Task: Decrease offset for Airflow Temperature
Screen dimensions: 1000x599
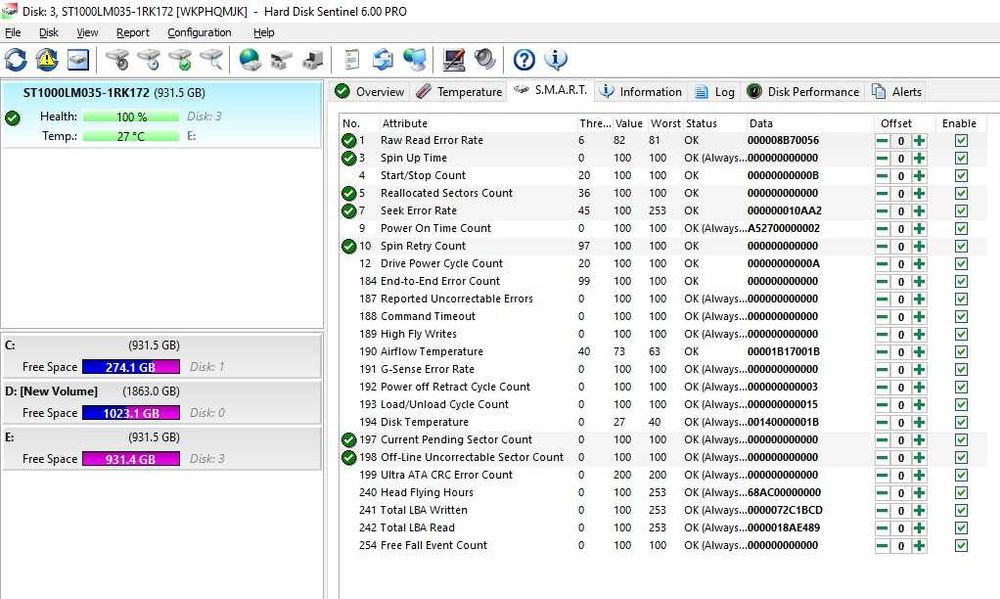Action: point(882,352)
